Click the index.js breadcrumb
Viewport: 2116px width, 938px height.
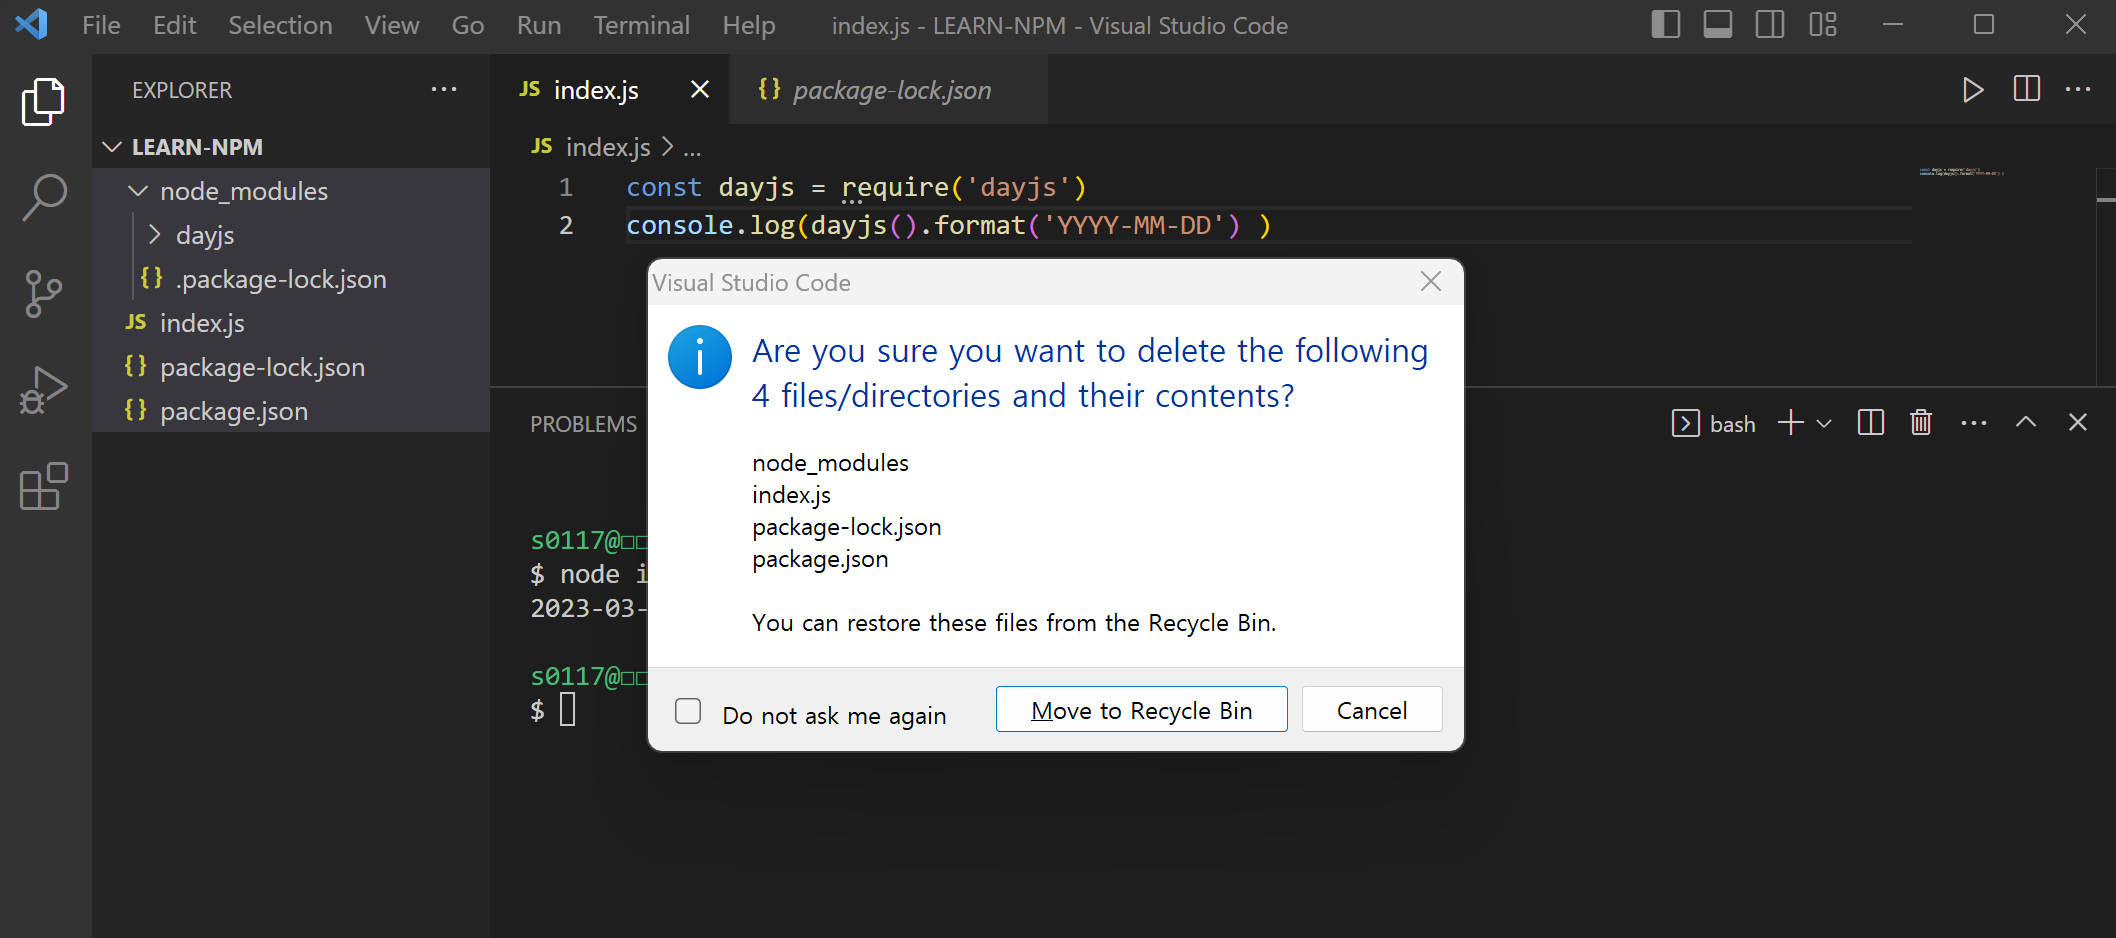[x=608, y=148]
